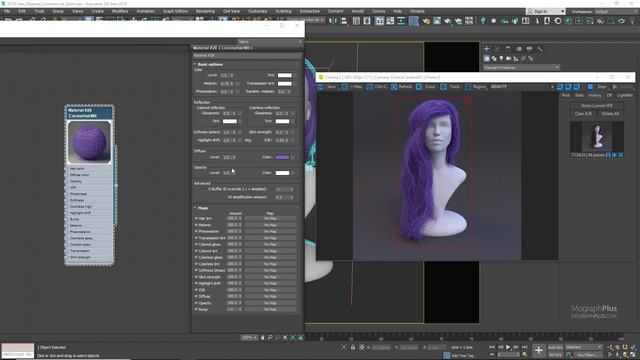640x360 pixels.
Task: Open the Selected key filter dropdown
Action: [x=584, y=347]
